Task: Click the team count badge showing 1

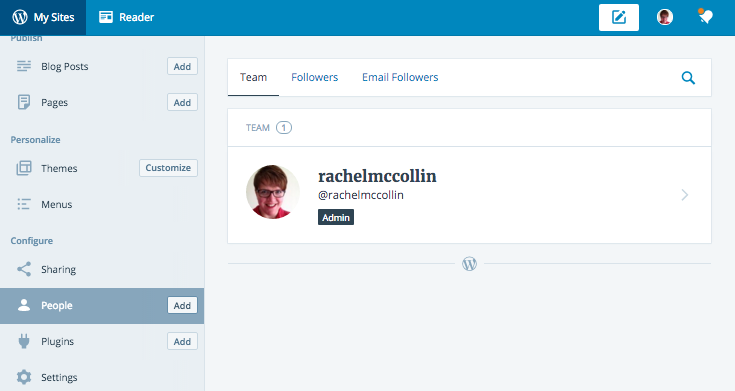Action: [x=284, y=128]
